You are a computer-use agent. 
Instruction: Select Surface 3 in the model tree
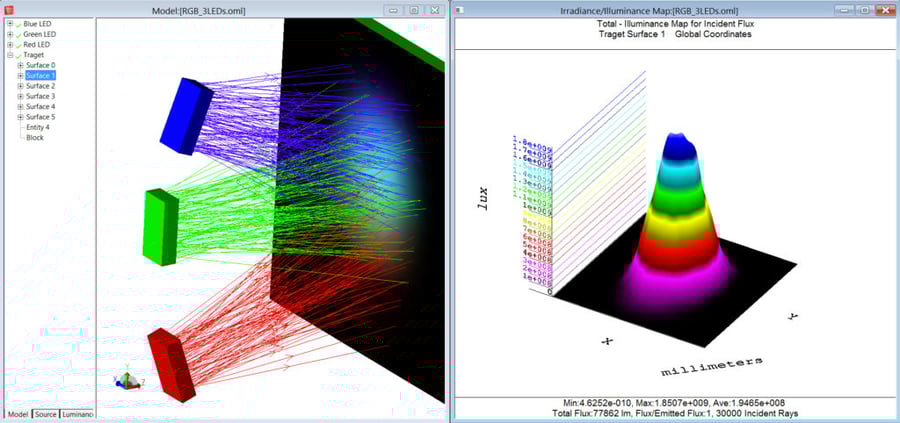[40, 96]
